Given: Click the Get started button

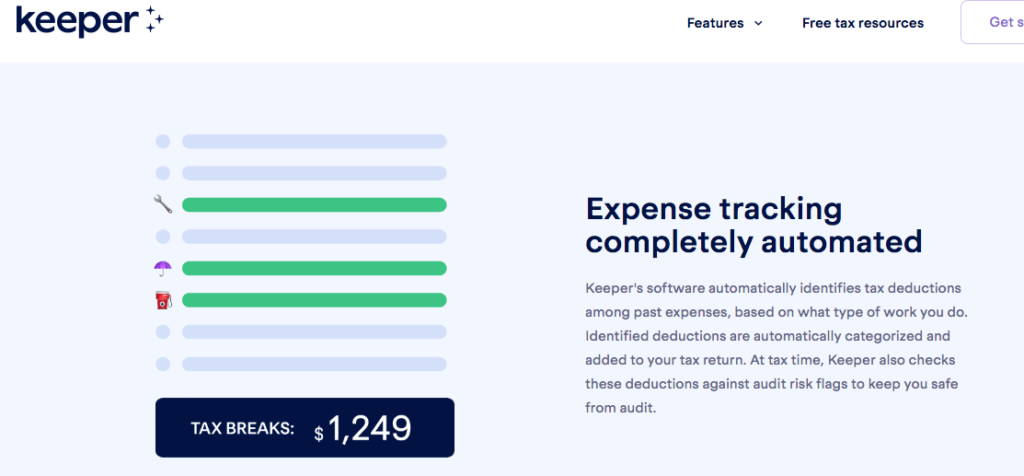Looking at the screenshot, I should click(x=993, y=22).
